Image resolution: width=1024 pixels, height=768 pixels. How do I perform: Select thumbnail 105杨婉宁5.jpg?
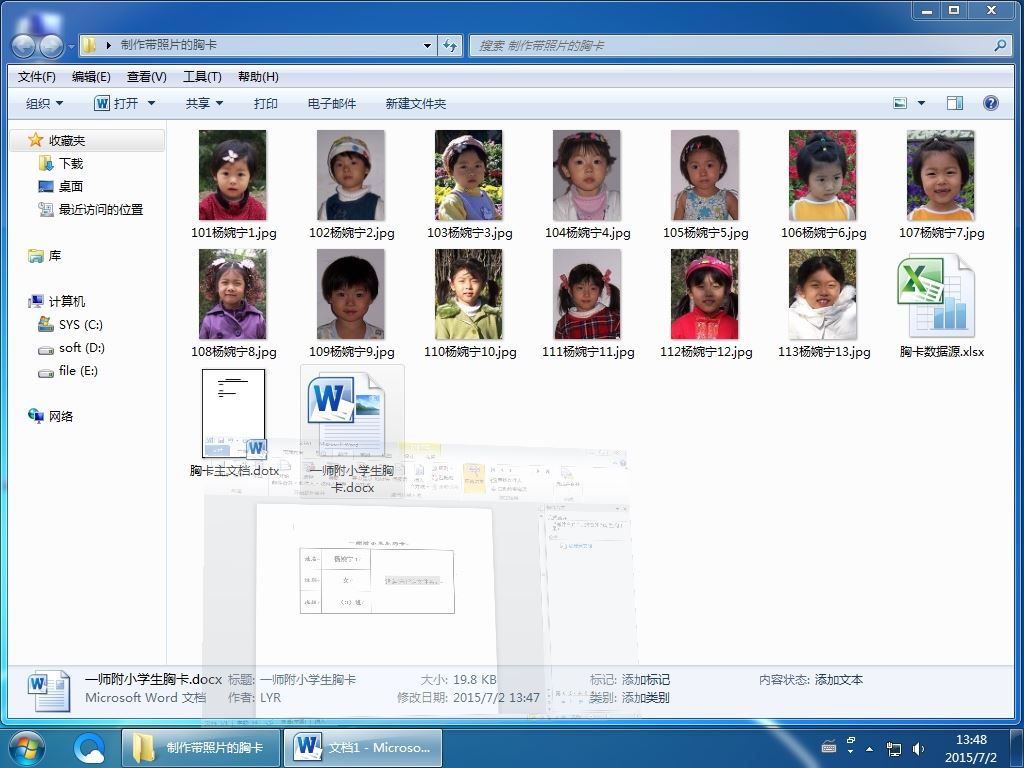coord(705,175)
